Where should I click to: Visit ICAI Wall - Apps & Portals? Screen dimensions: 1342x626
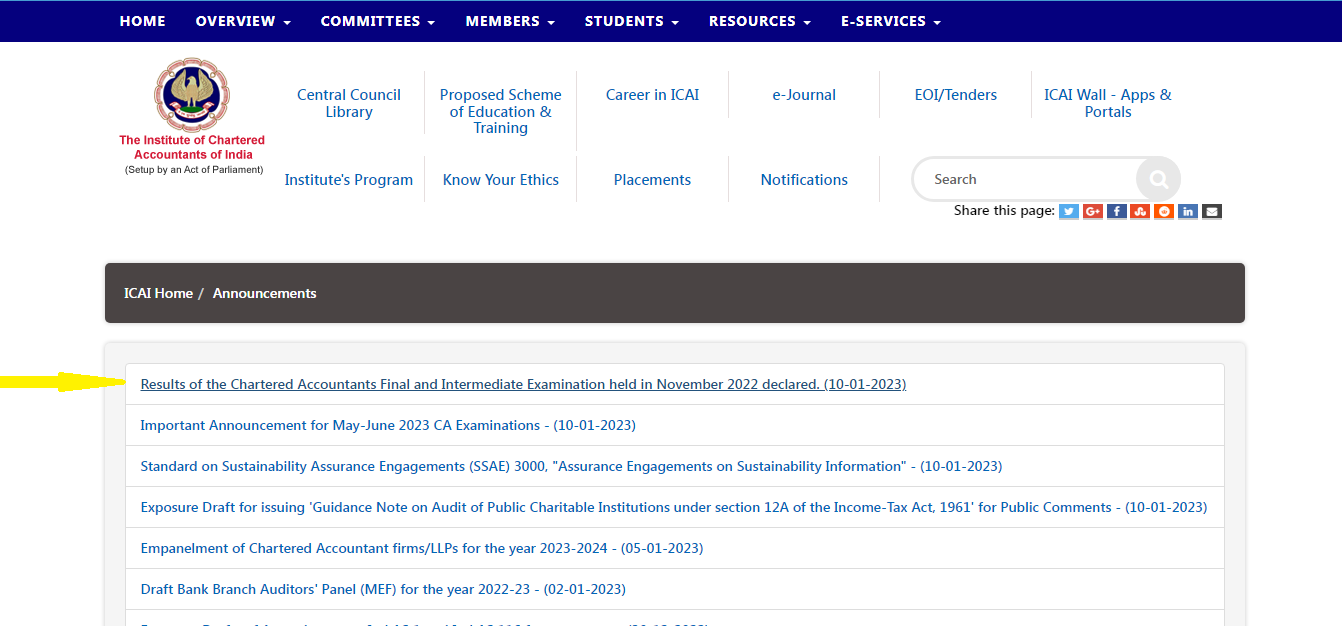[1108, 103]
